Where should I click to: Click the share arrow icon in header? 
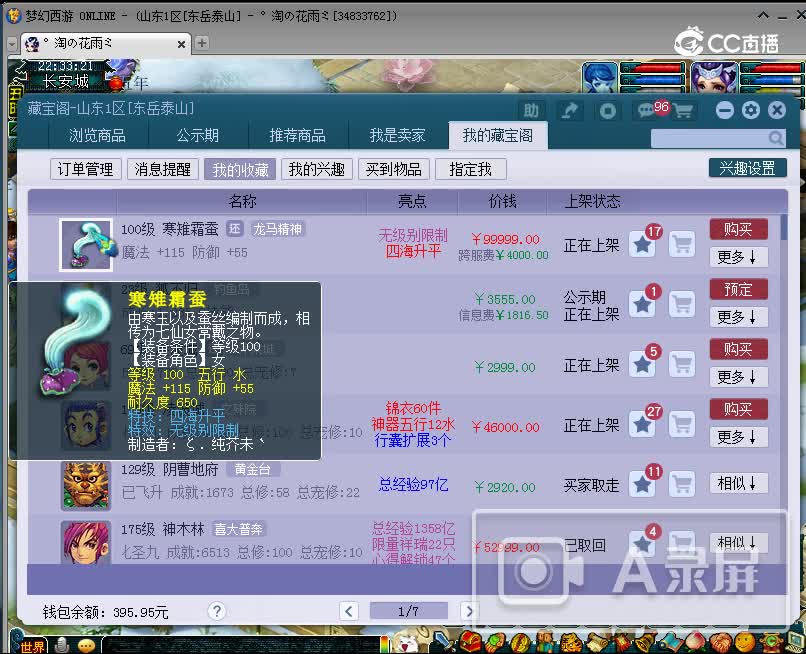coord(570,111)
